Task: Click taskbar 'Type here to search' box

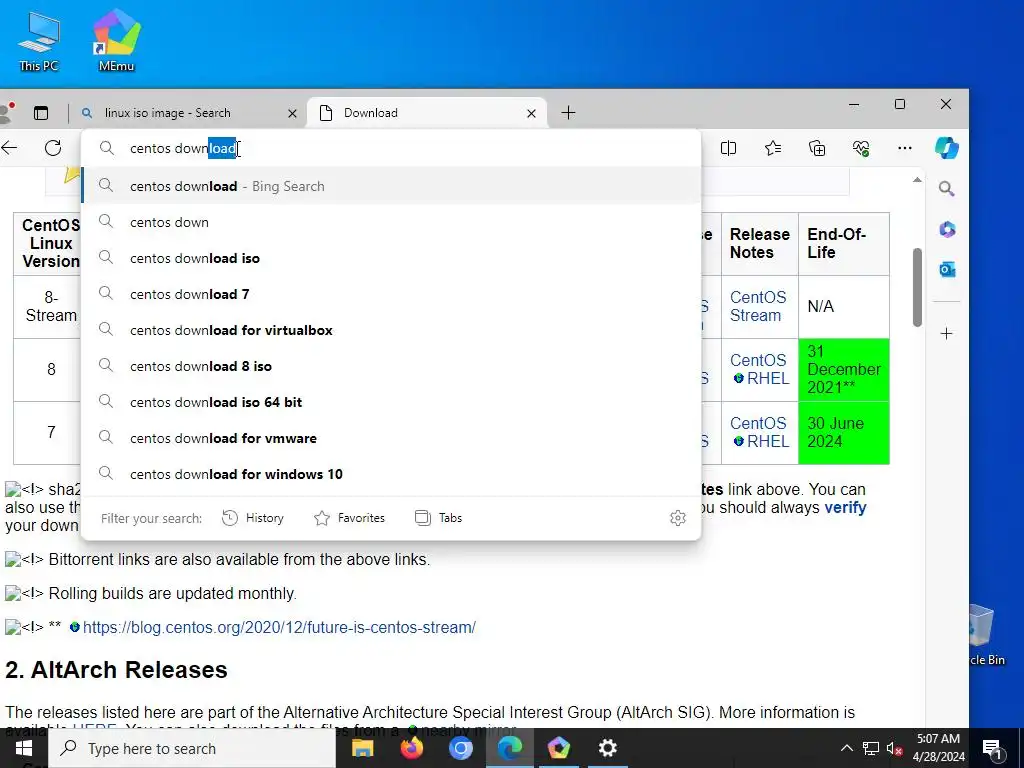Action: 192,748
